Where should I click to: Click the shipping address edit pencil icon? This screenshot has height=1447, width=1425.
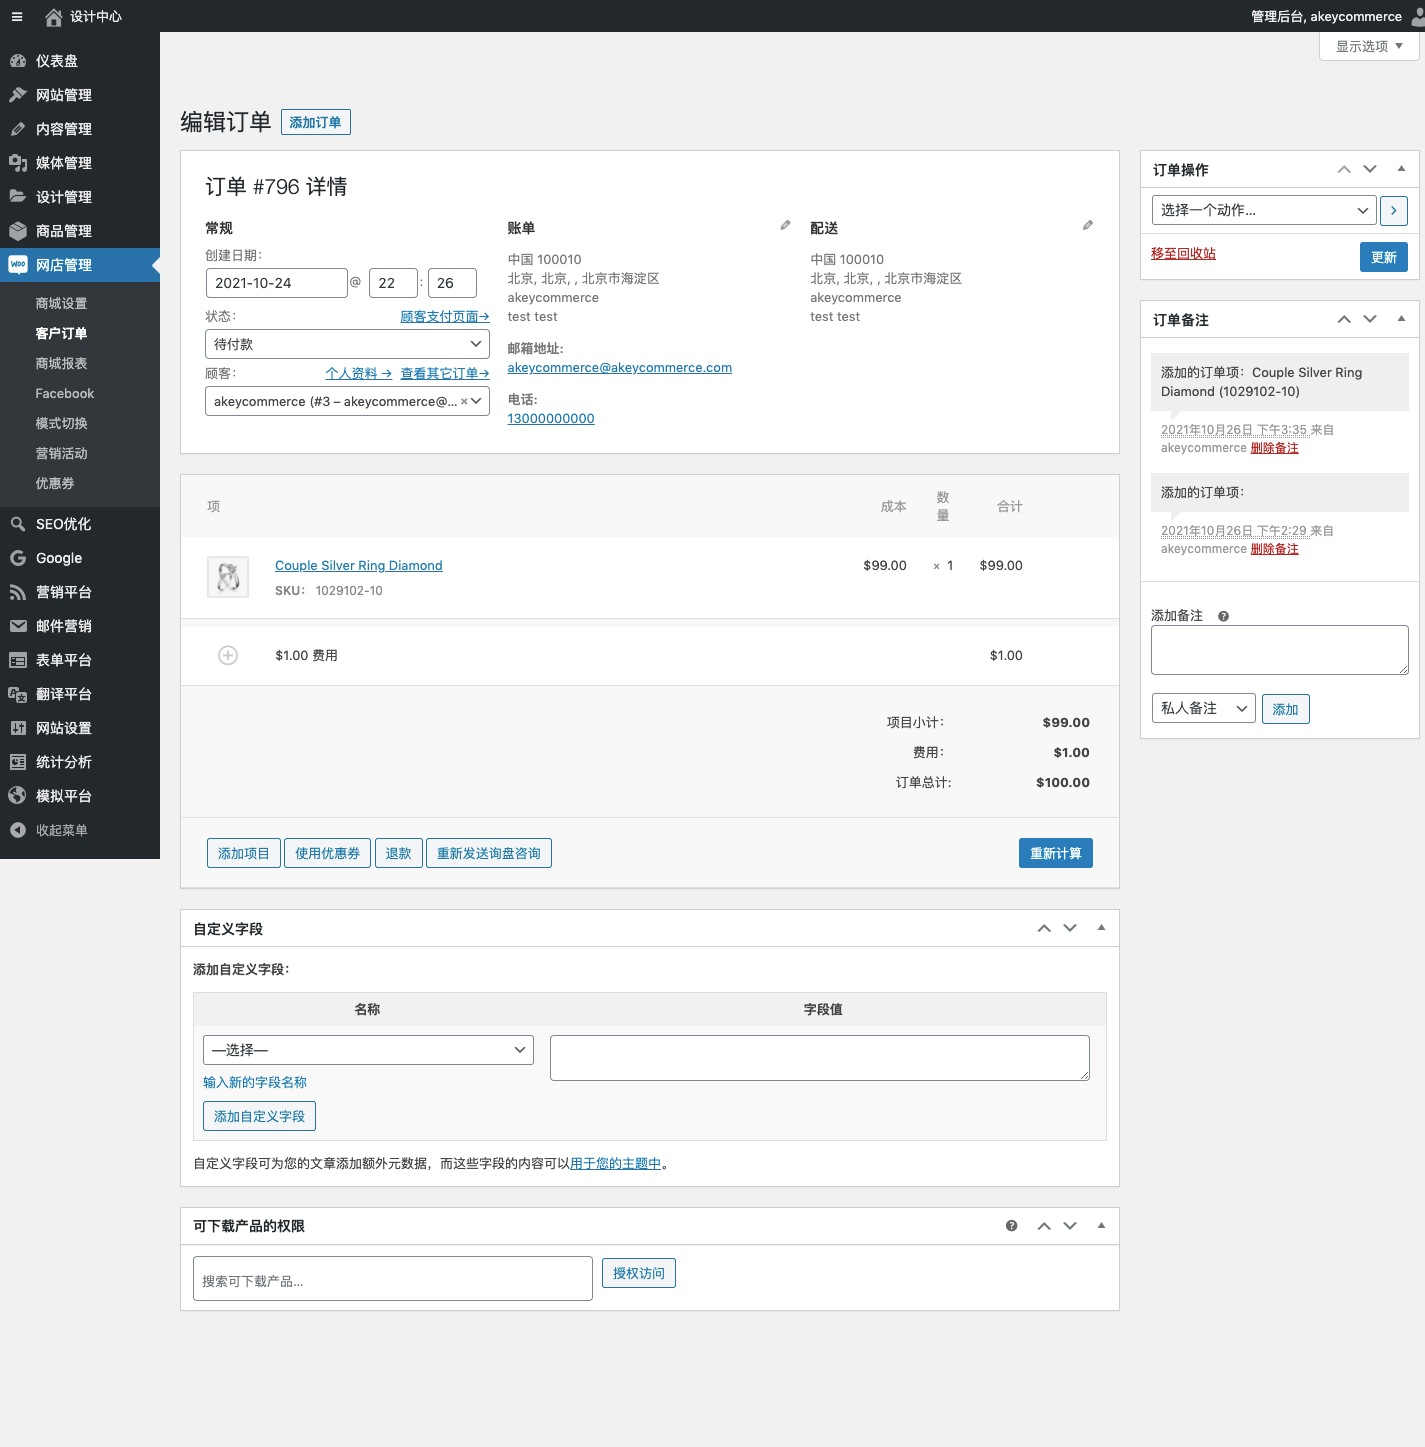pos(1088,226)
